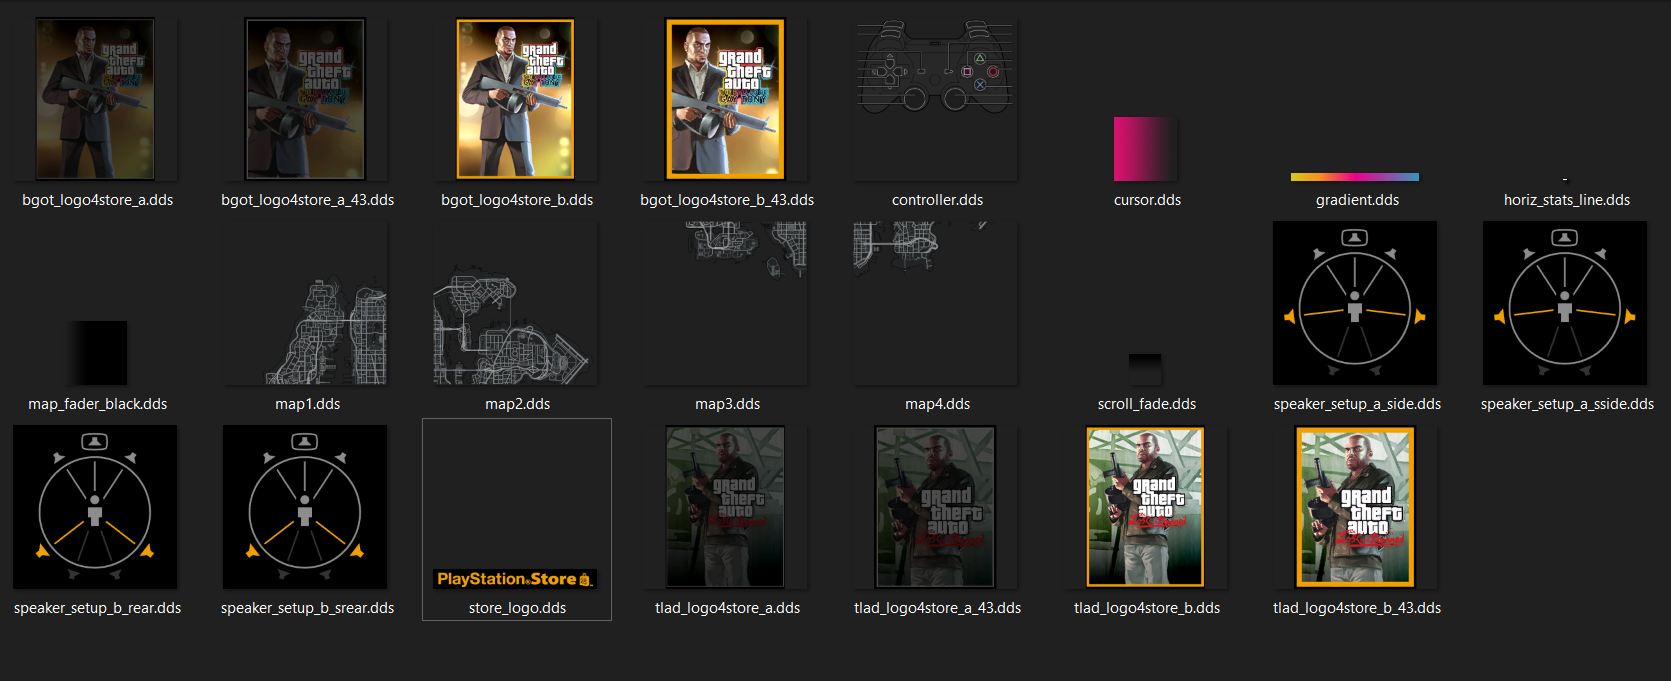Open bgot_logo4store_b_43.dds thumbnail
The width and height of the screenshot is (1671, 681).
726,99
